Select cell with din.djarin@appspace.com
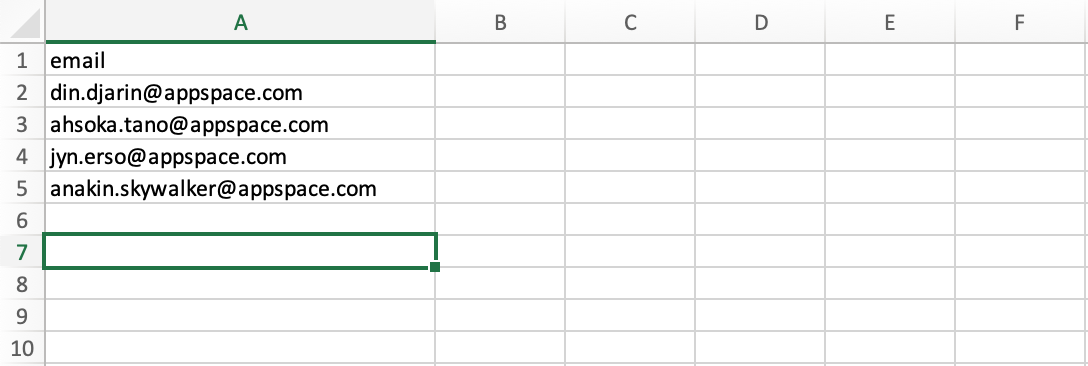This screenshot has width=1088, height=366. coord(240,92)
